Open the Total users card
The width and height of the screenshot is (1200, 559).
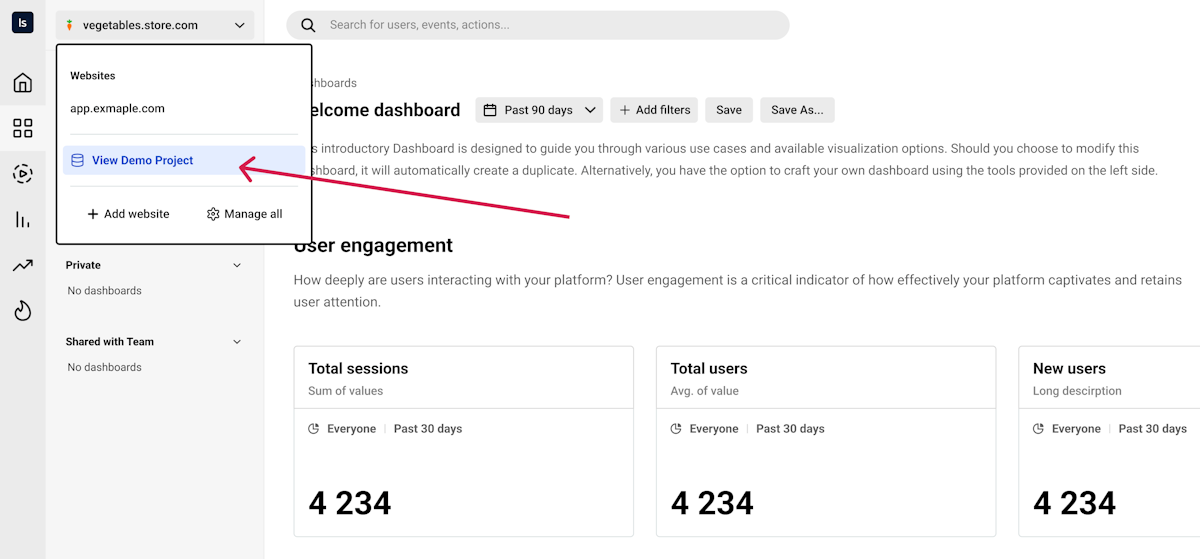826,441
